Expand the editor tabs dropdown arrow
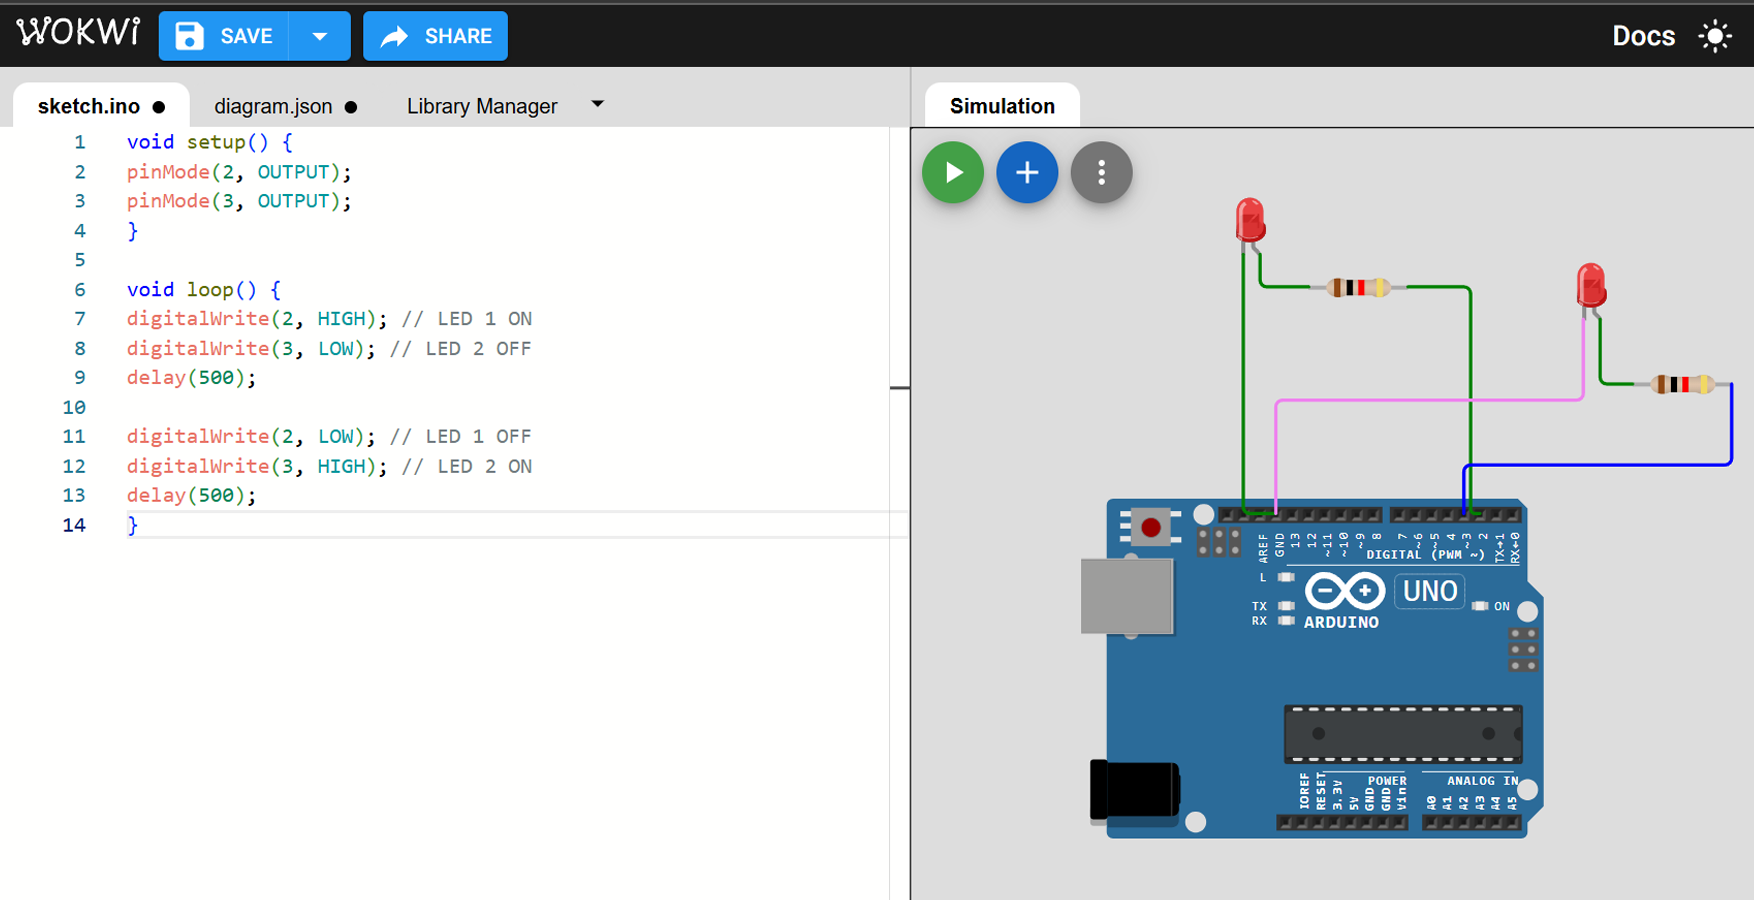 [x=597, y=104]
